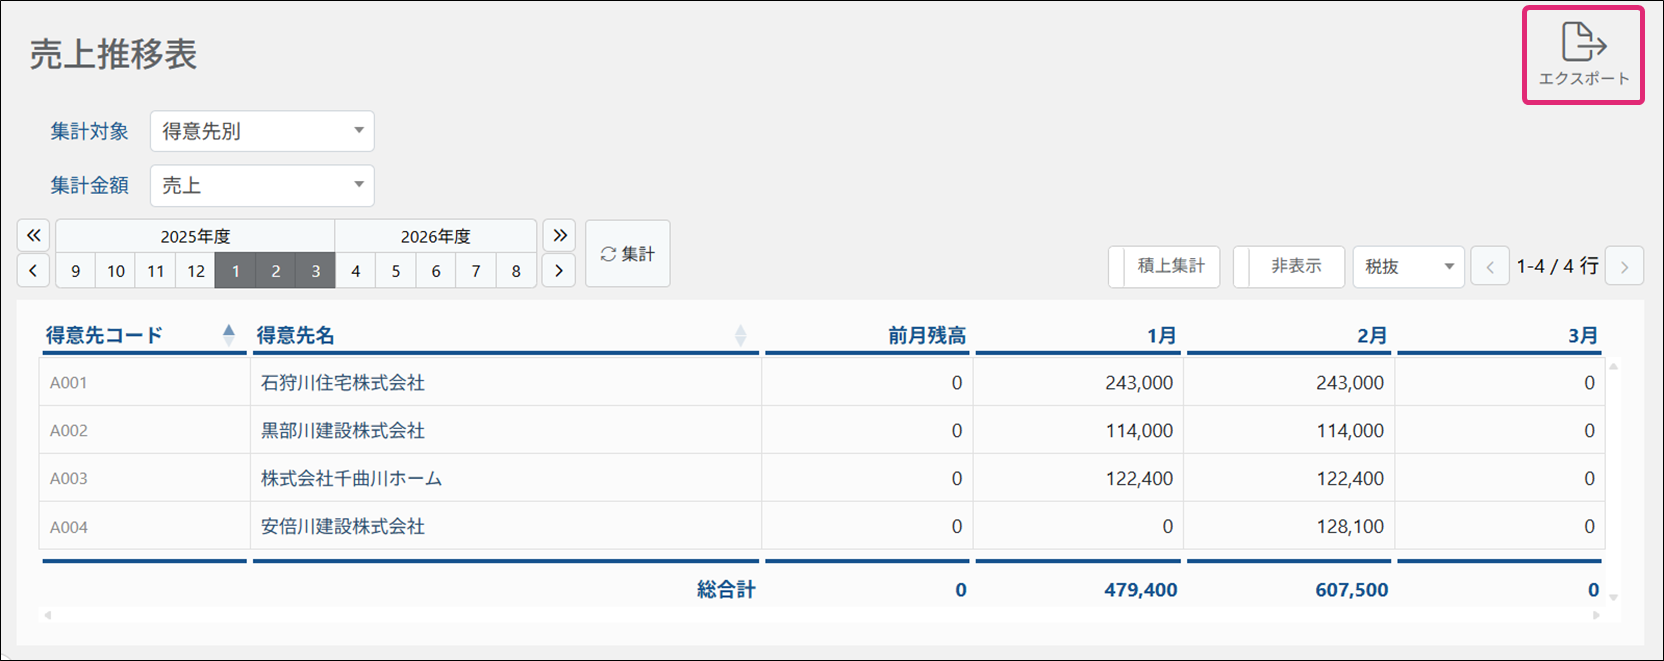This screenshot has height=661, width=1664.
Task: Jump forward with double-right chevron button
Action: tap(559, 236)
